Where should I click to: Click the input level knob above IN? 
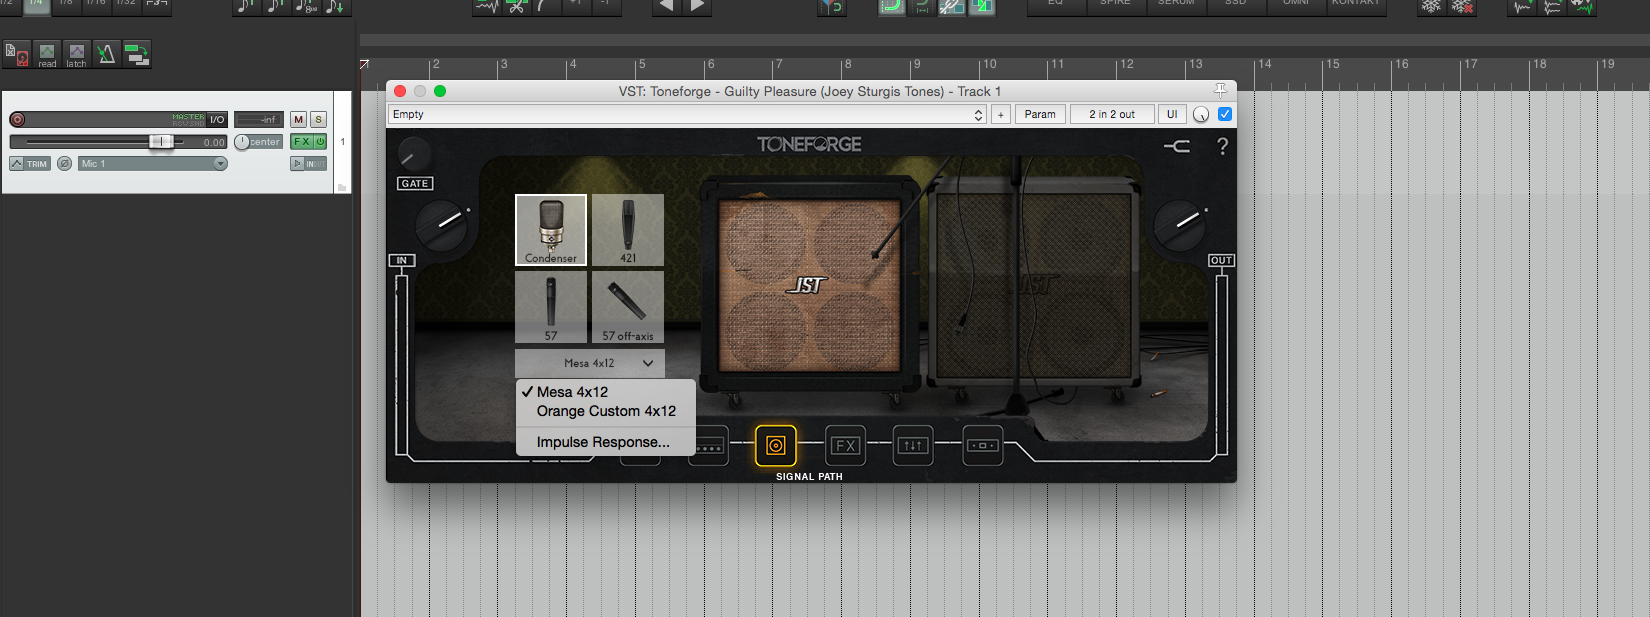click(442, 225)
